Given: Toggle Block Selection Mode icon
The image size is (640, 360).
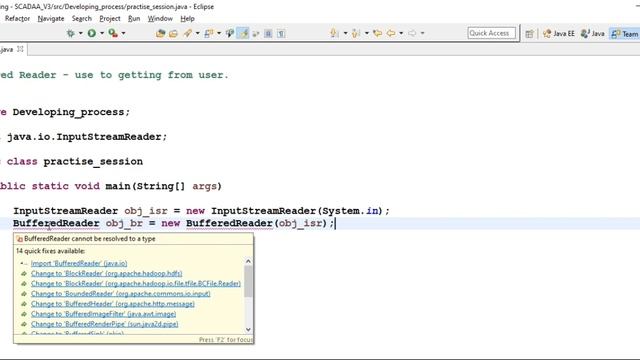Looking at the screenshot, I should click(268, 33).
